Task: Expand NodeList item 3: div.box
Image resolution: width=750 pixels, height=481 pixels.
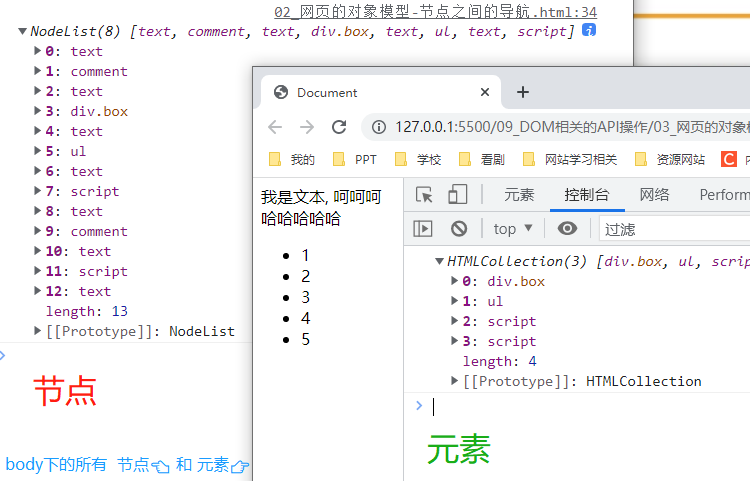Action: (x=37, y=111)
